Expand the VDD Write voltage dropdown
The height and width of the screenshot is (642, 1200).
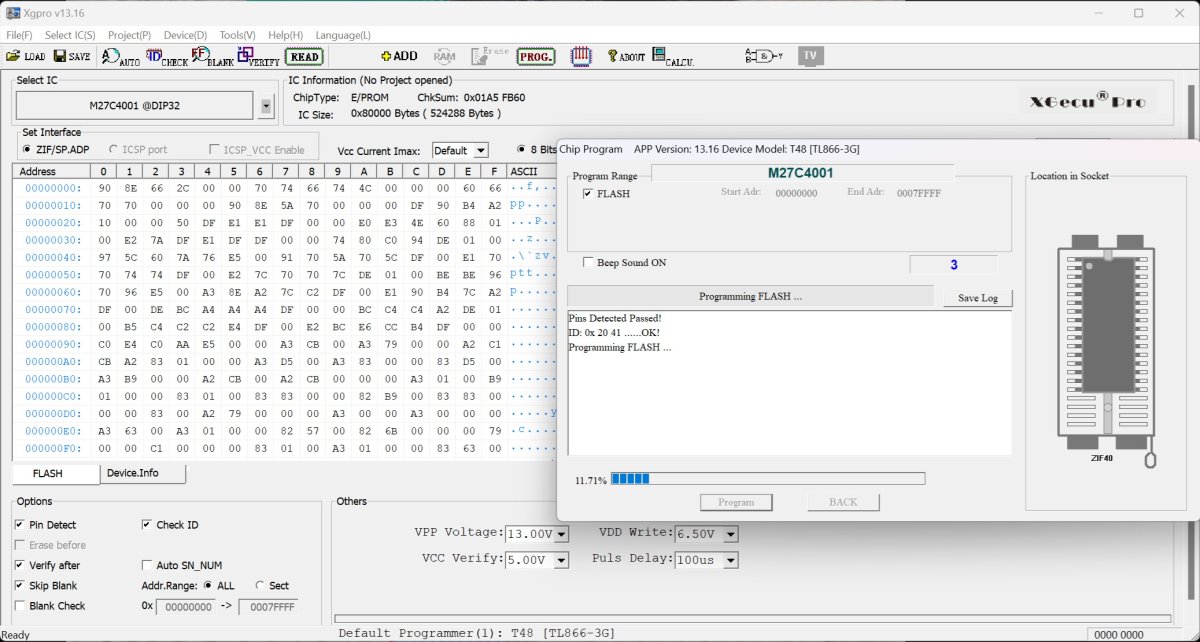731,534
